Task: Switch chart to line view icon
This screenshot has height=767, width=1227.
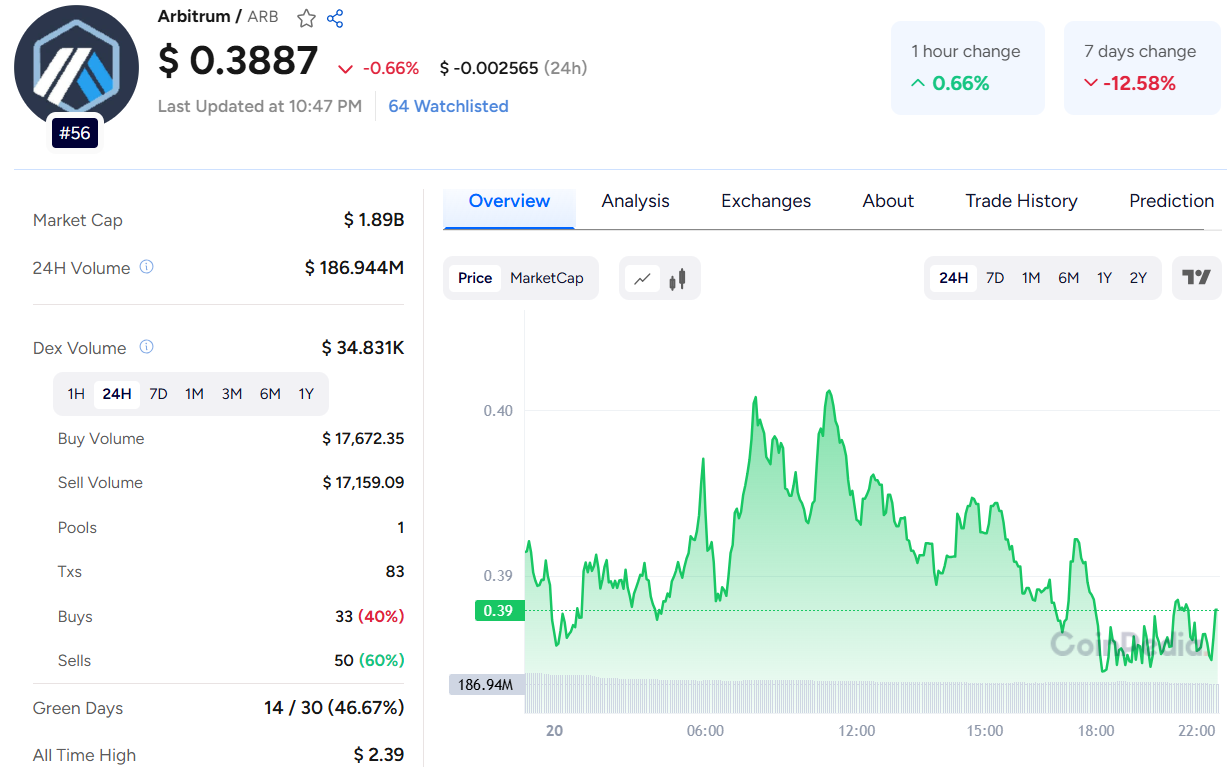Action: pos(642,278)
